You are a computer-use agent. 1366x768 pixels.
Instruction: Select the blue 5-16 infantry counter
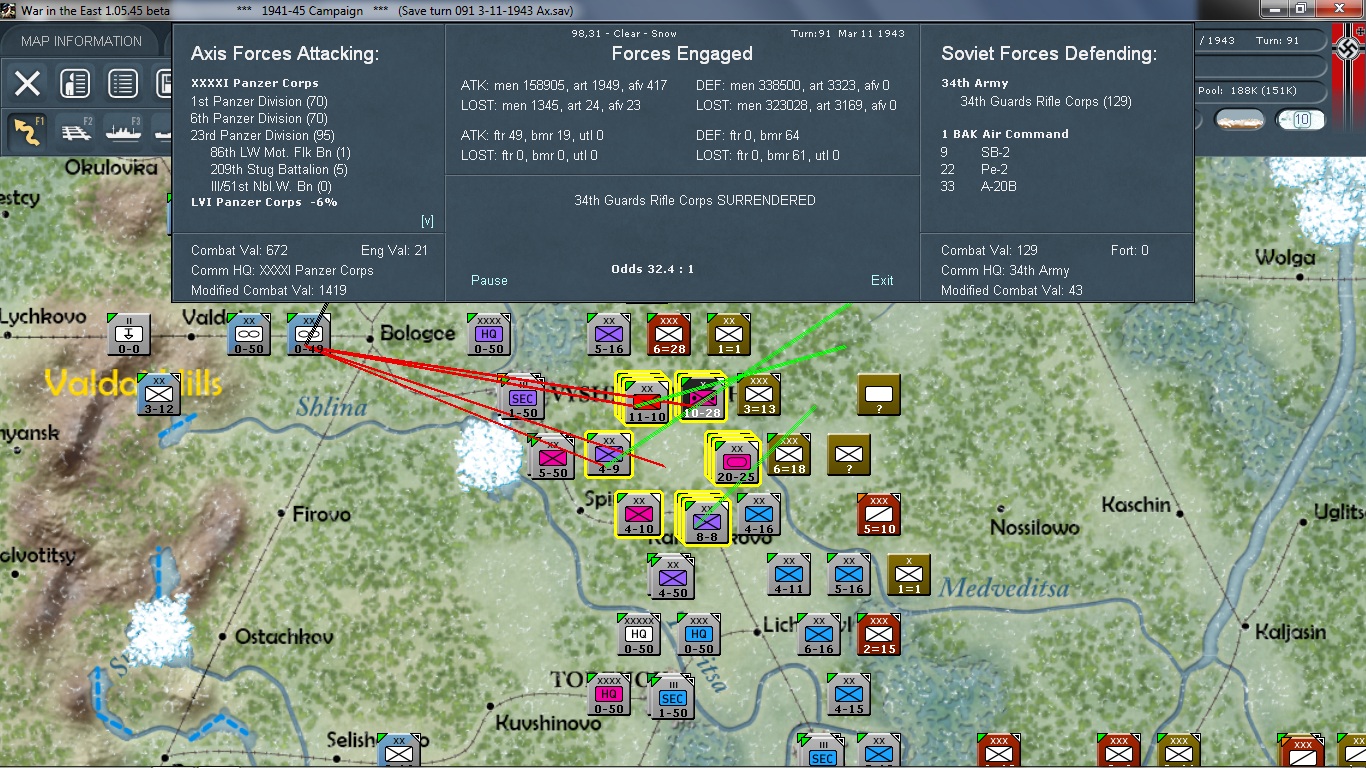tap(849, 573)
